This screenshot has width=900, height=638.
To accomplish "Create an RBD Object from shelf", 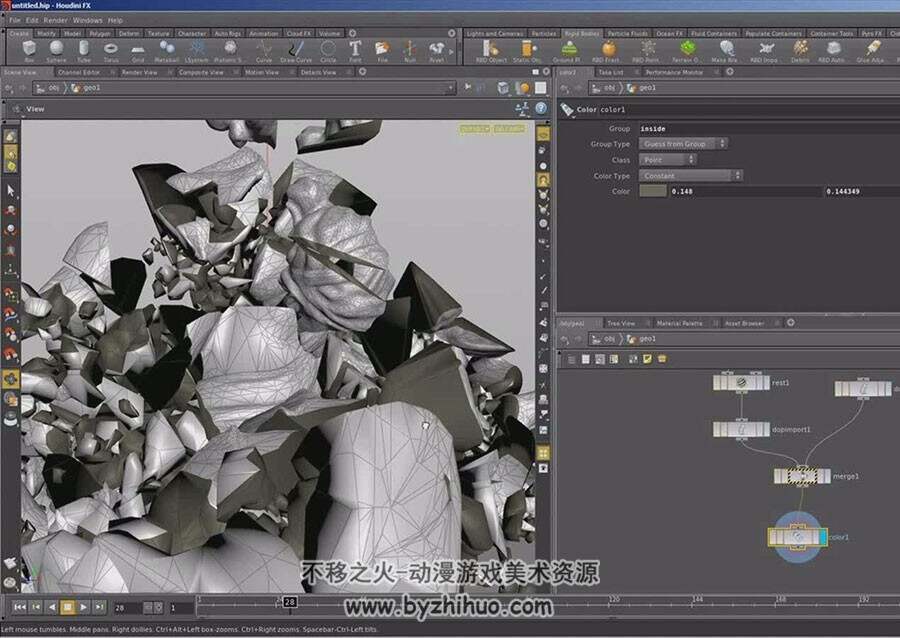I will coord(491,50).
